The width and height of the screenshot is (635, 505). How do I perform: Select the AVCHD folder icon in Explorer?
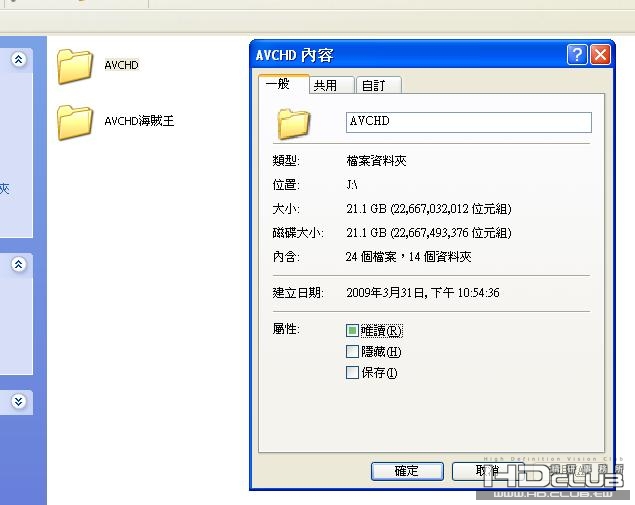[75, 66]
